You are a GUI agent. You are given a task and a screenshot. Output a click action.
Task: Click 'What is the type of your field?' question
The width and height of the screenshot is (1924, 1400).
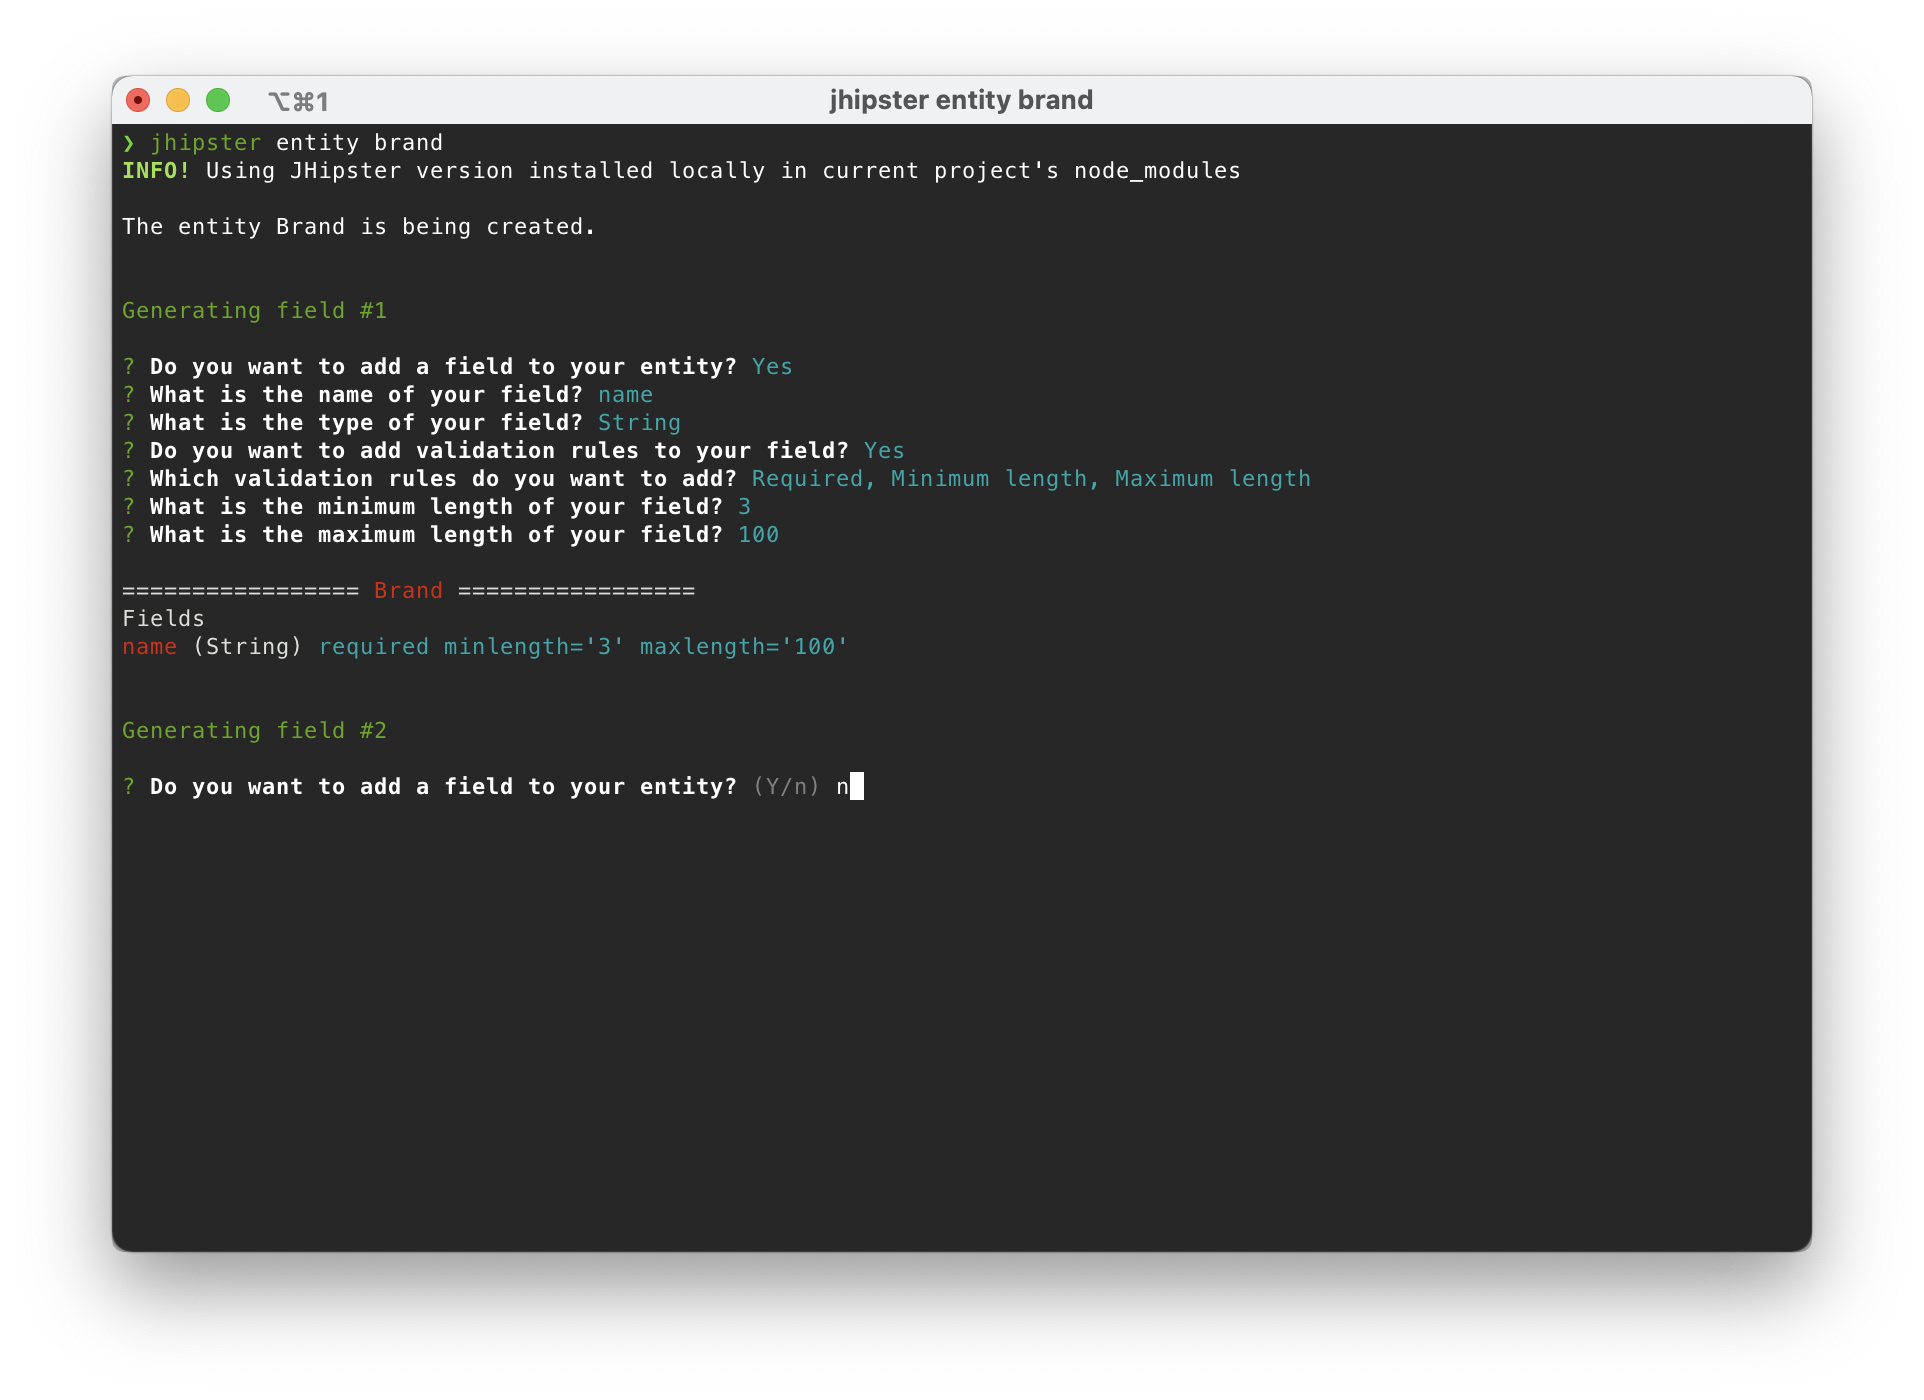pyautogui.click(x=366, y=423)
